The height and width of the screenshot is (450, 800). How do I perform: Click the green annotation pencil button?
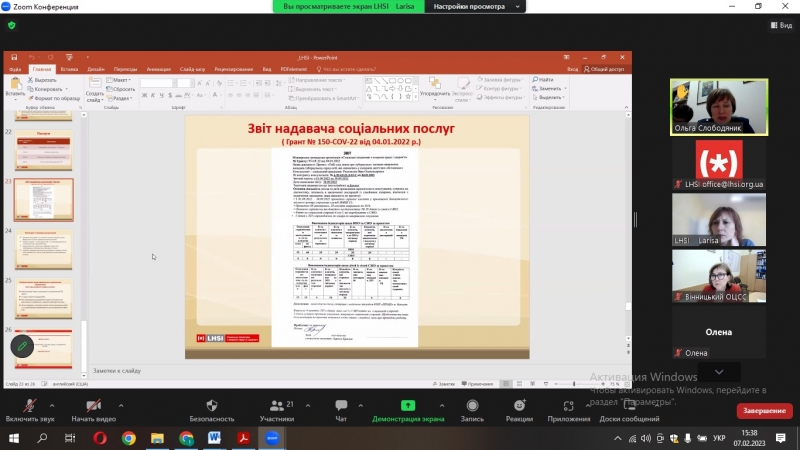pos(20,345)
